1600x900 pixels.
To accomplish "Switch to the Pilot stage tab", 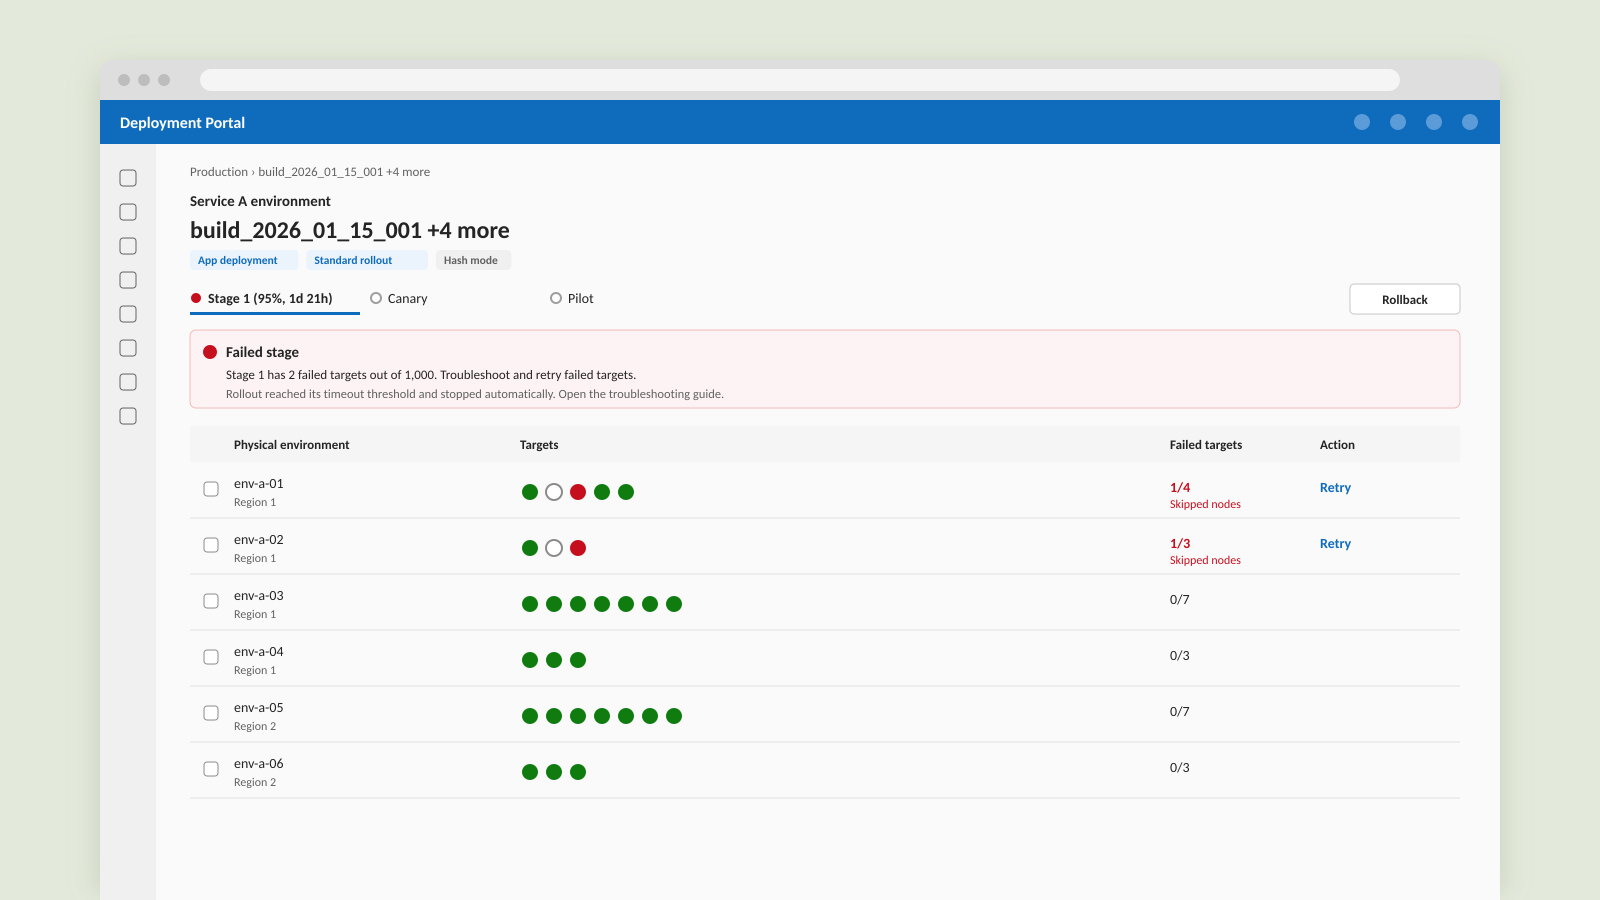I will 572,298.
